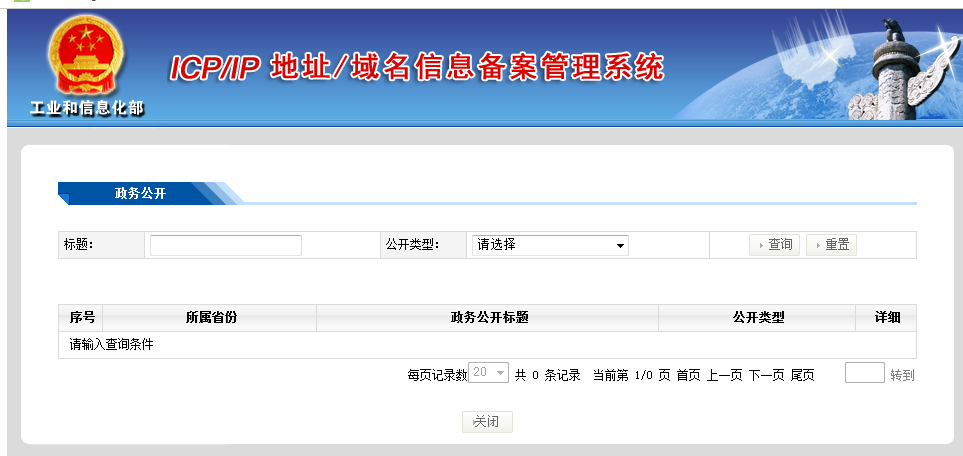Viewport: 963px width, 456px height.
Task: Click the 政务公开标题 column header
Action: 488,318
